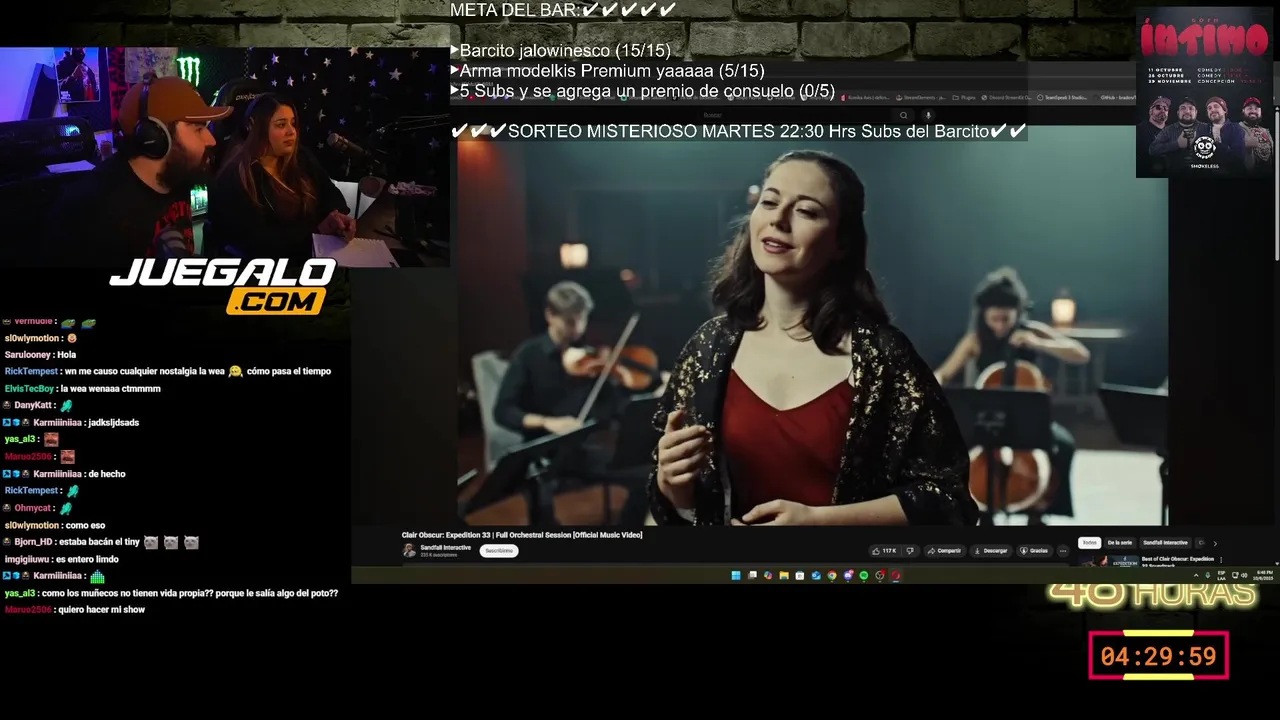Open File Explorer from the taskbar

(x=784, y=575)
